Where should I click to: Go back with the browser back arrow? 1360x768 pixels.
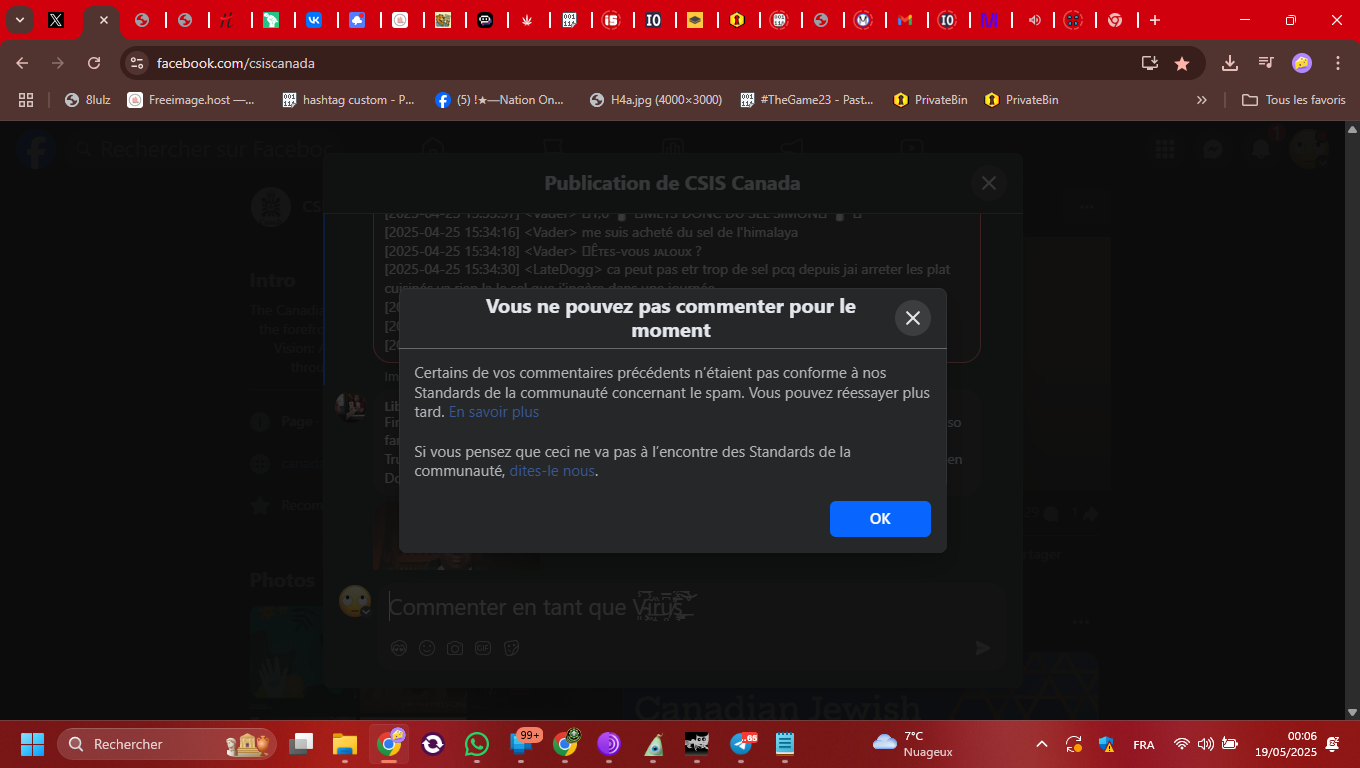pyautogui.click(x=22, y=63)
